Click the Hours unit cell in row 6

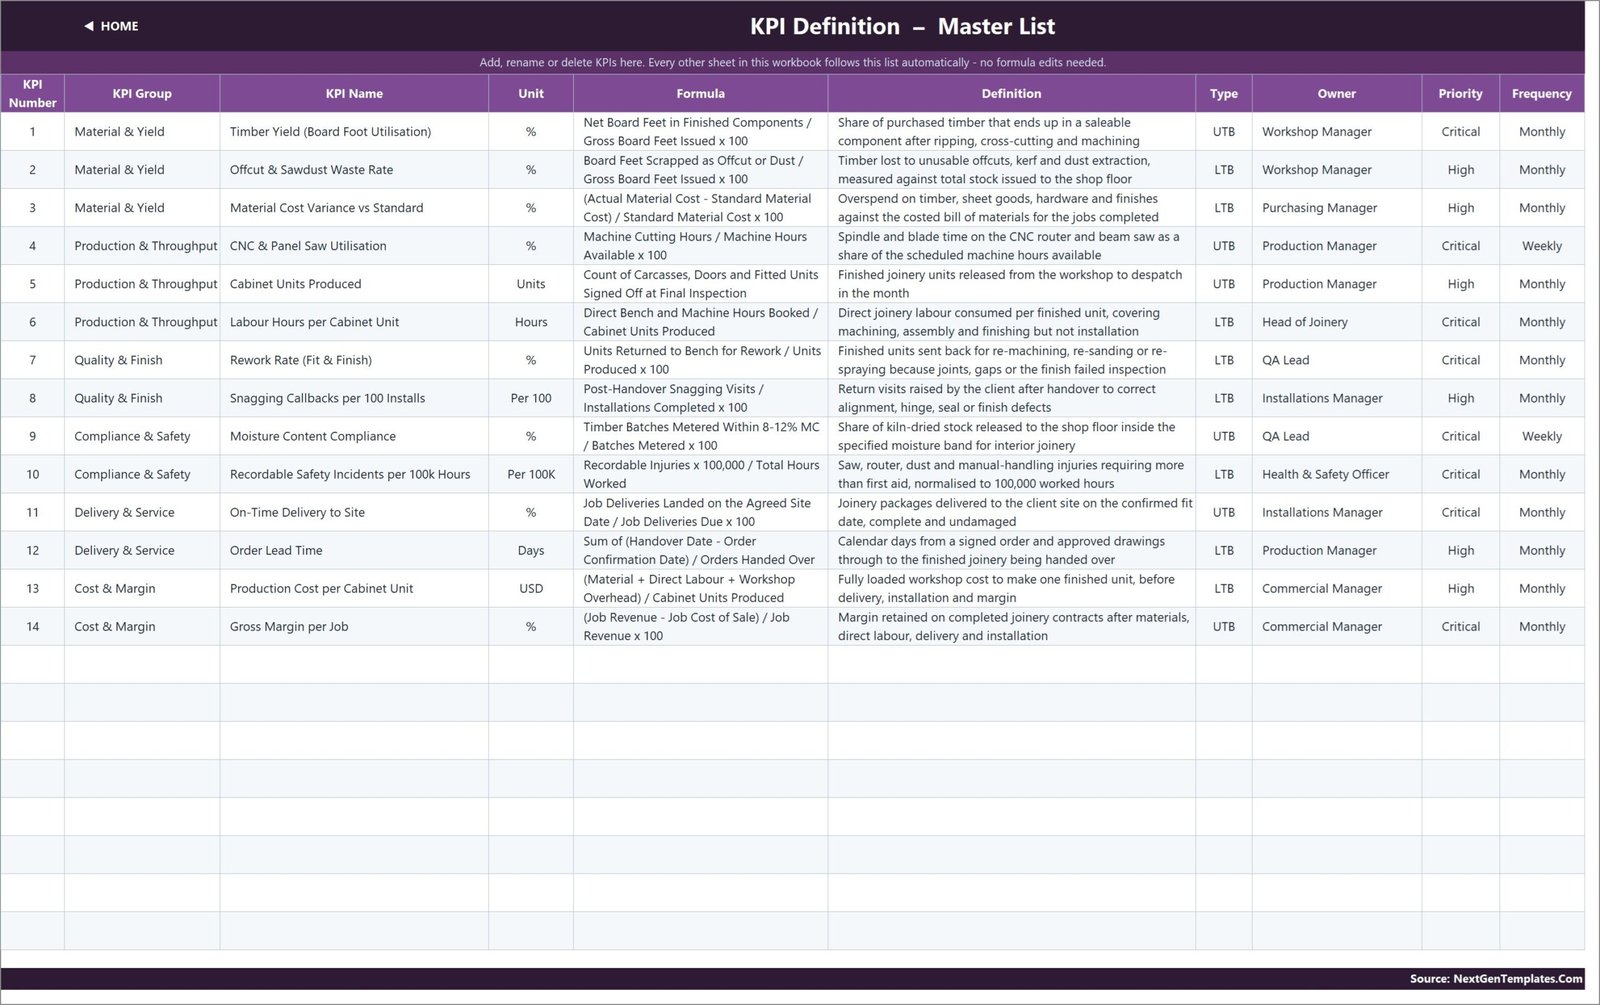531,322
